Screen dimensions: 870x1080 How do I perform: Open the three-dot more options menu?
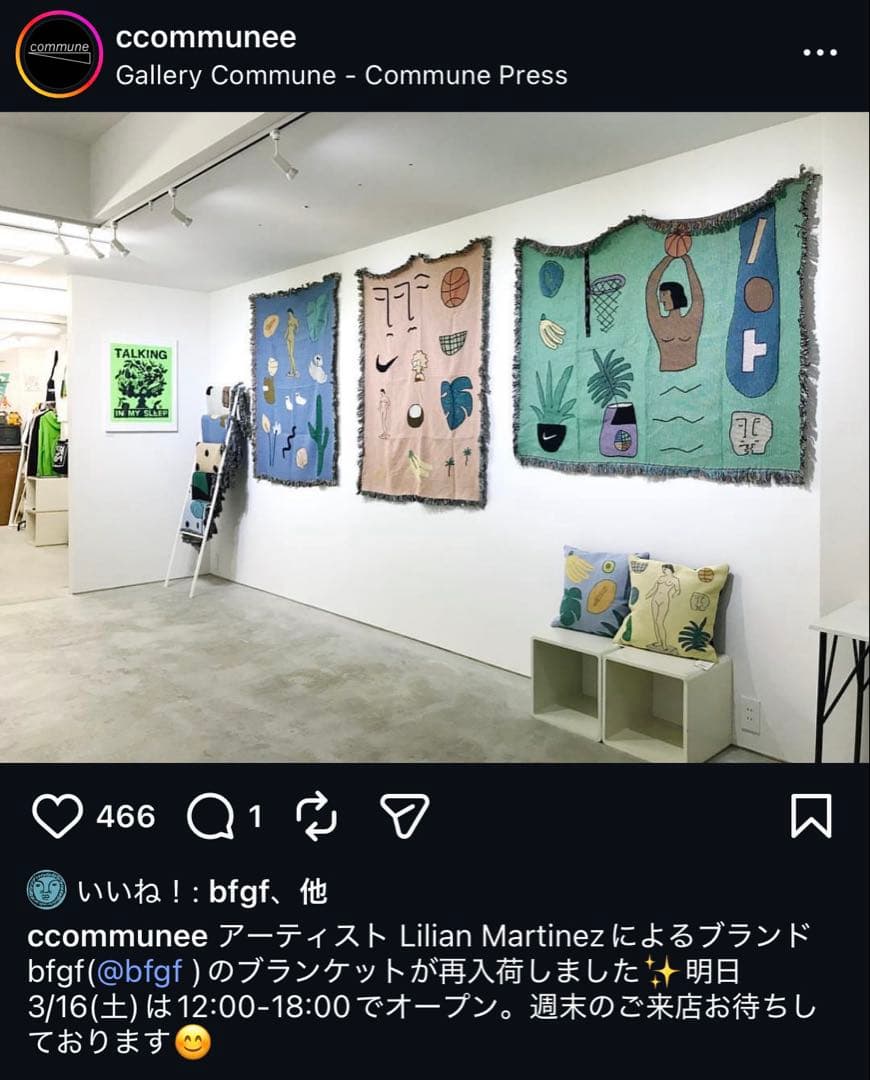tap(820, 52)
